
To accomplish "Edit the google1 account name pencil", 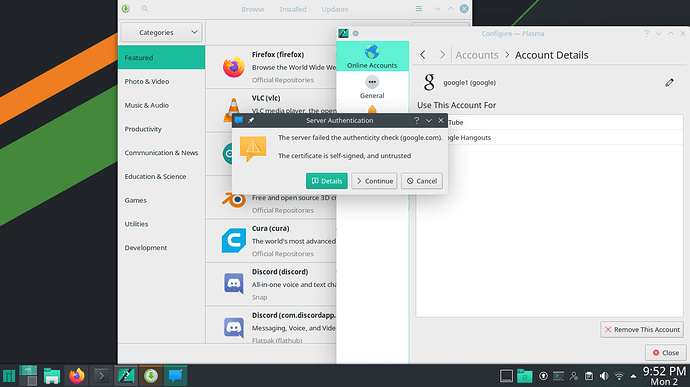I will pyautogui.click(x=669, y=82).
